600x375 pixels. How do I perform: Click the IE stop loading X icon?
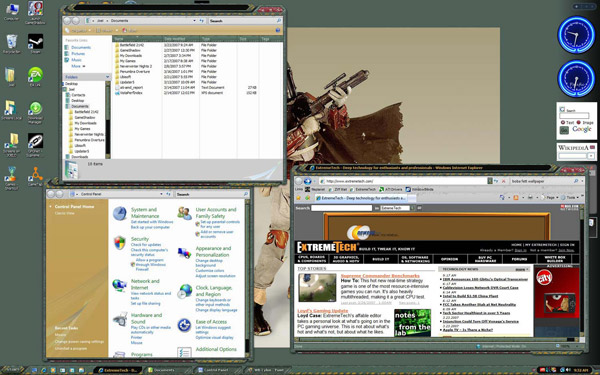(504, 181)
